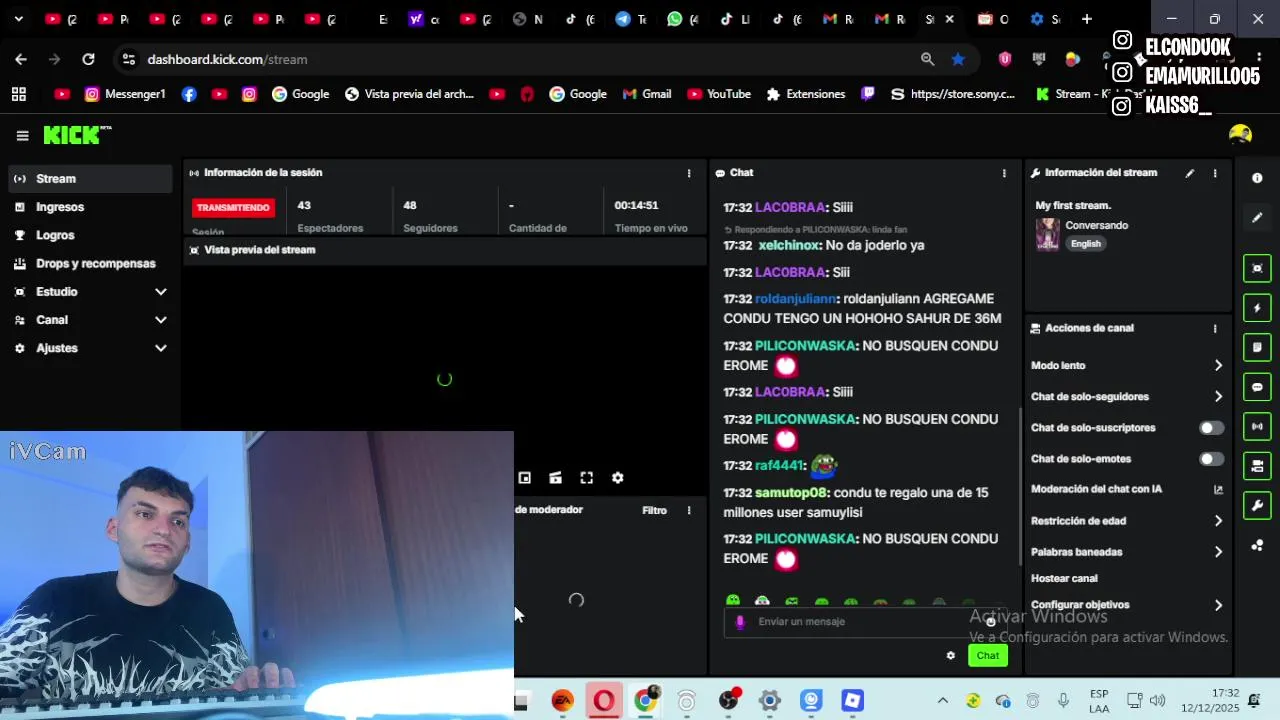Open Drops y recompensas in sidebar
Screen dimensions: 1280x720
[90, 263]
